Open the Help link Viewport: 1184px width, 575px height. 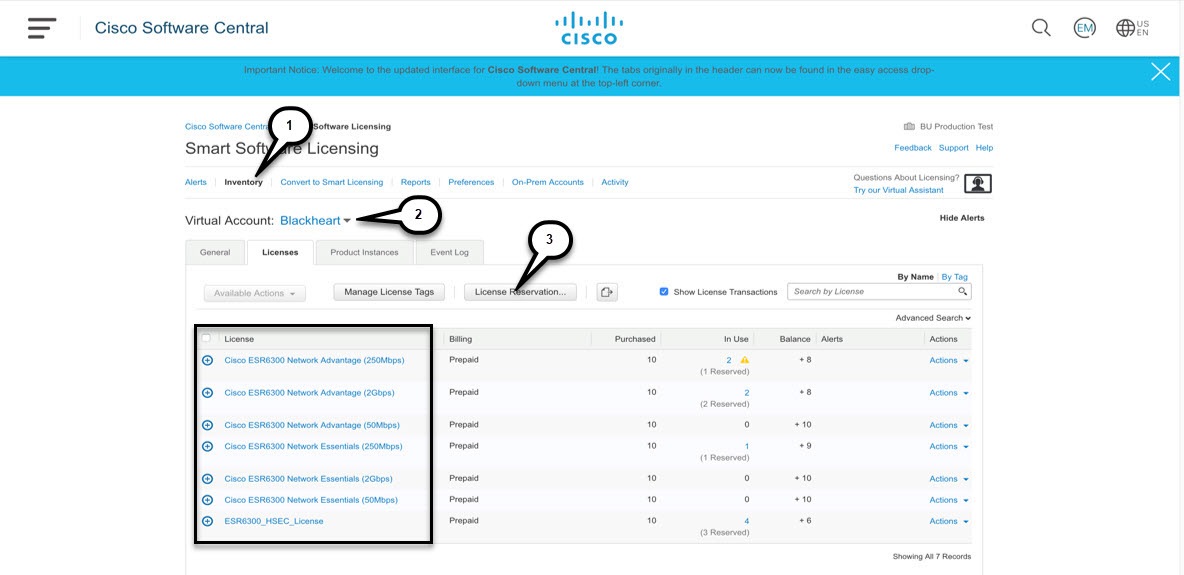[985, 148]
